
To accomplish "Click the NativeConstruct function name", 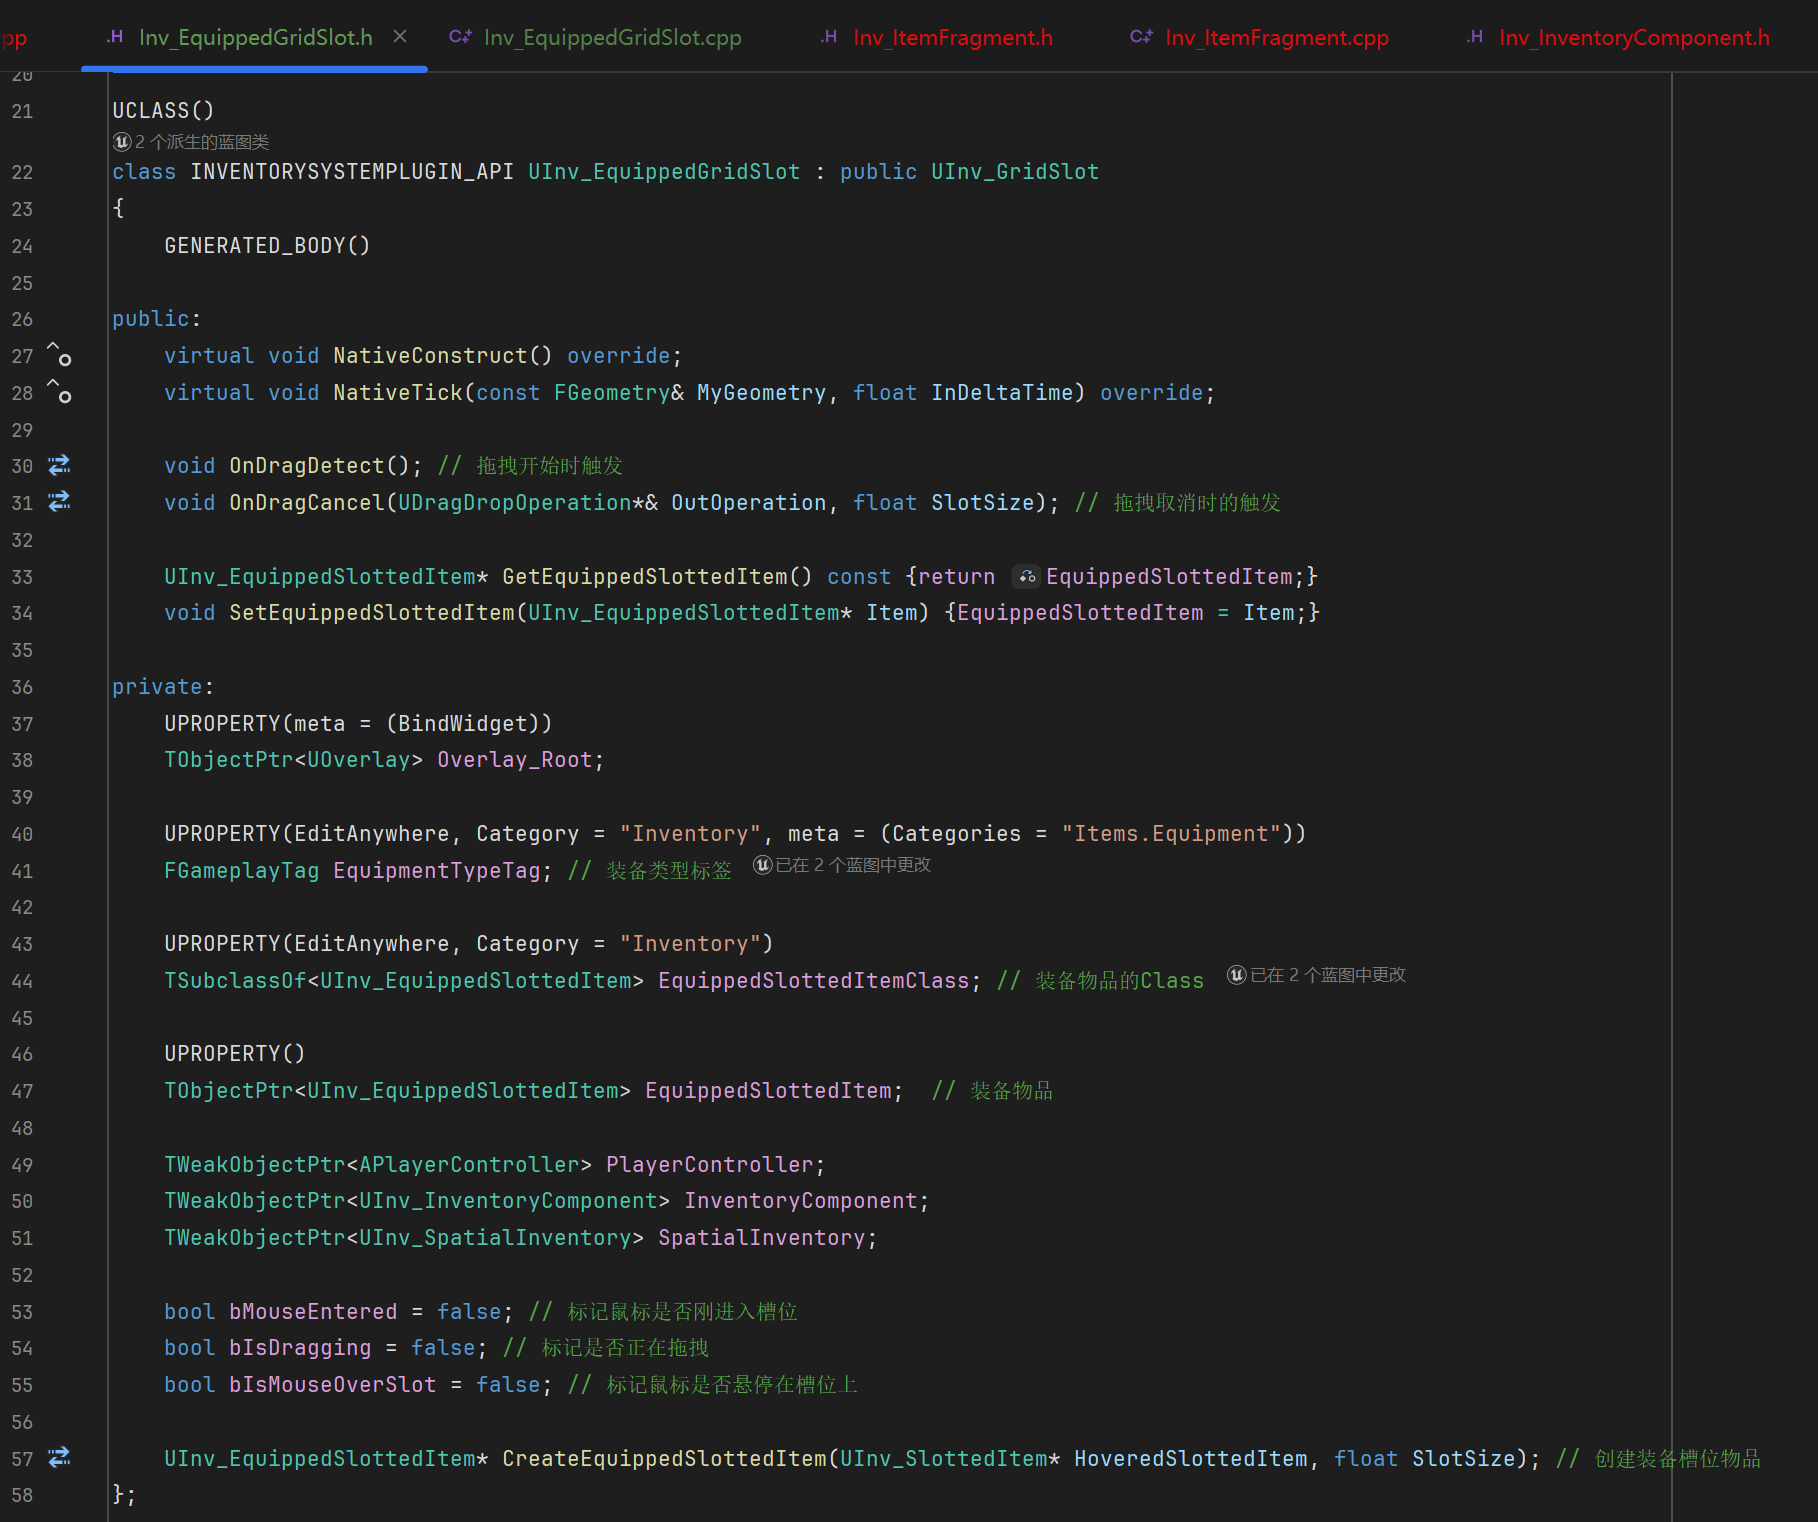I will 430,356.
